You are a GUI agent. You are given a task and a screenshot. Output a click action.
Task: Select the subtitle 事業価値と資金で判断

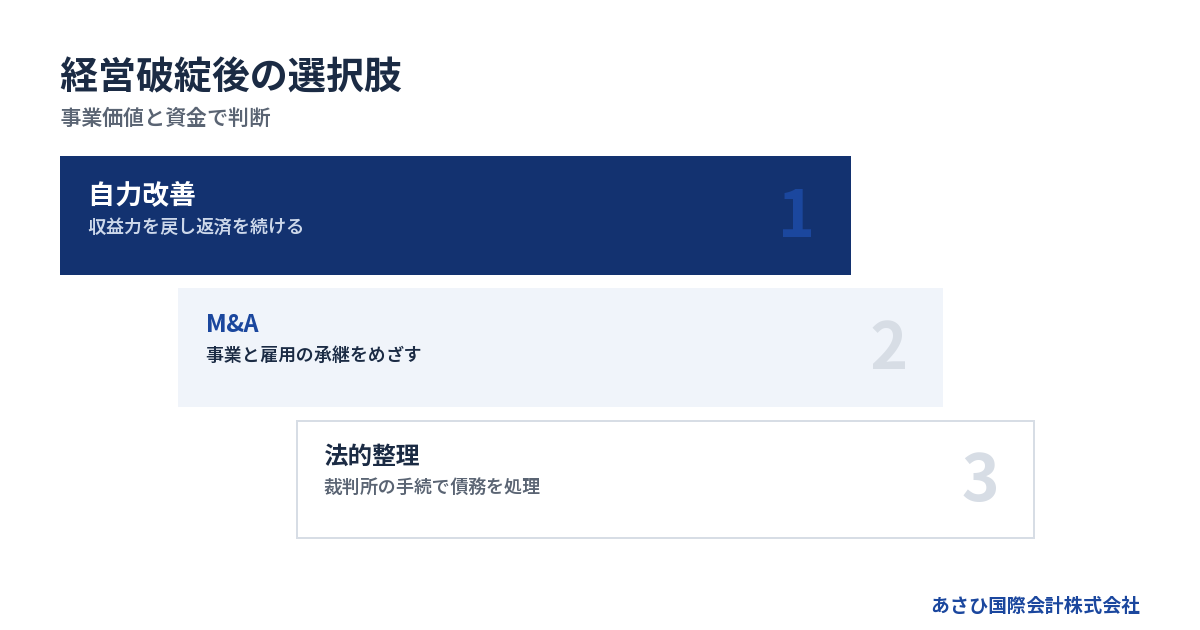[165, 118]
